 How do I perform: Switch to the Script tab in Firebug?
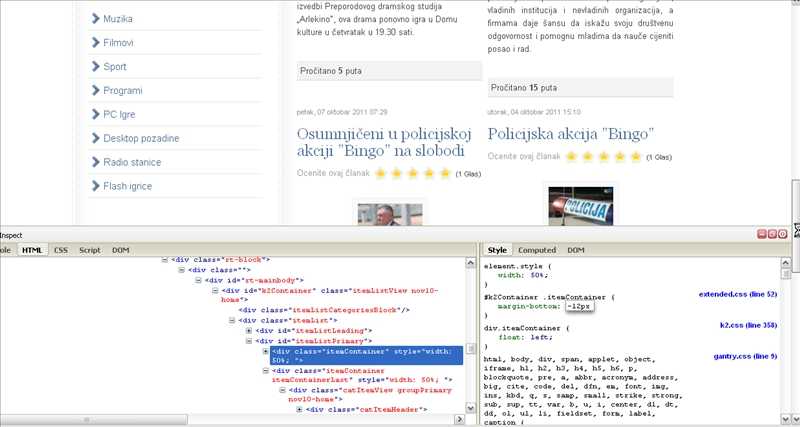[x=90, y=250]
